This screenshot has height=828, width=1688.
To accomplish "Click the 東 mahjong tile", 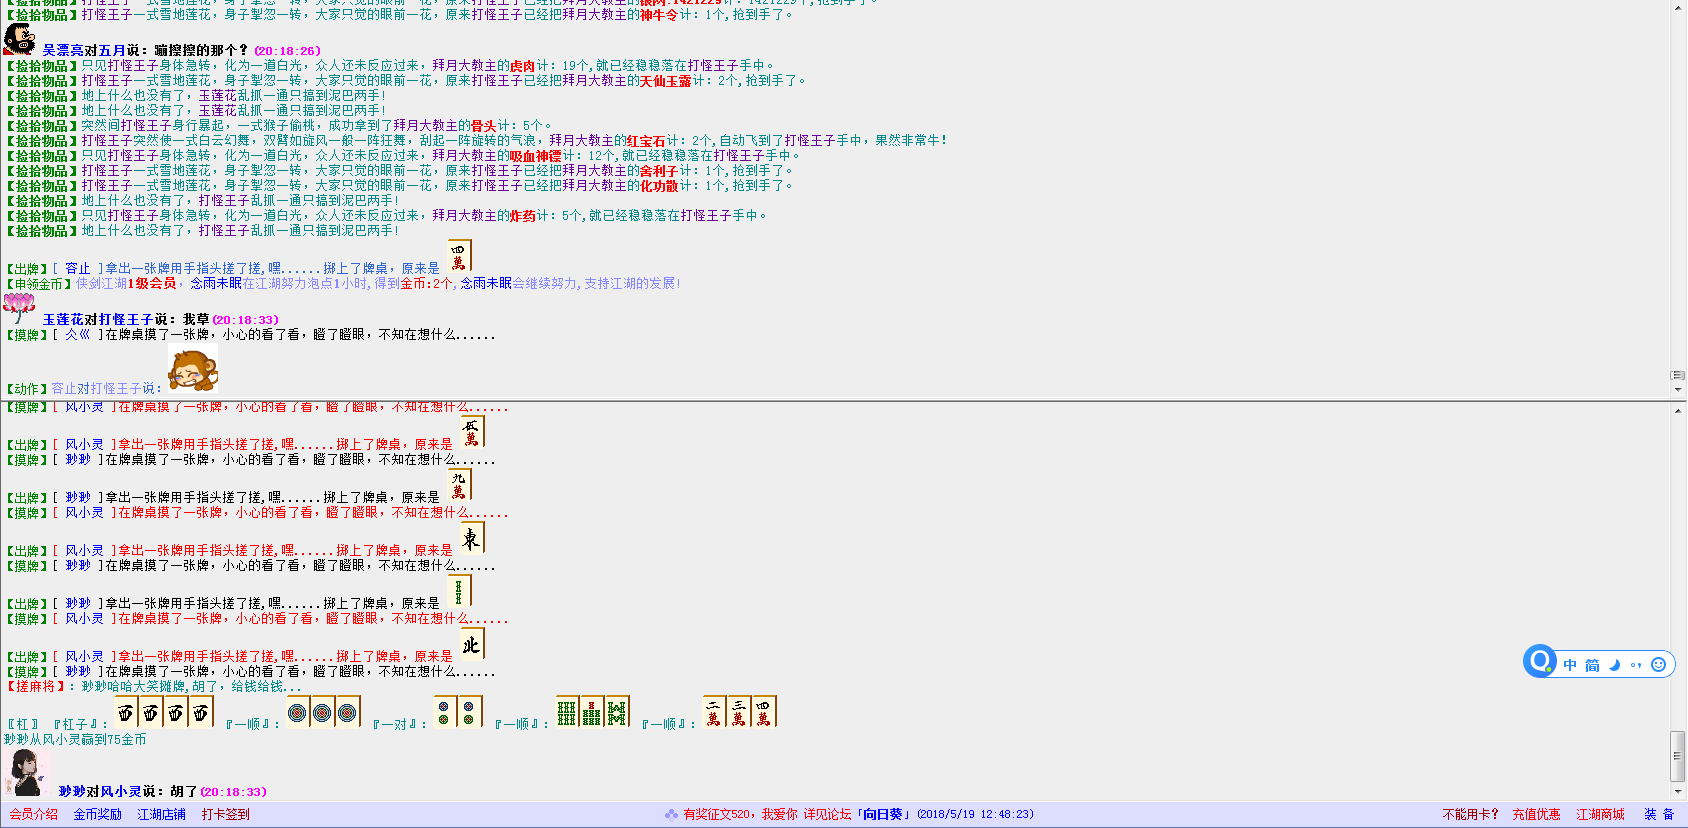I will tap(472, 537).
